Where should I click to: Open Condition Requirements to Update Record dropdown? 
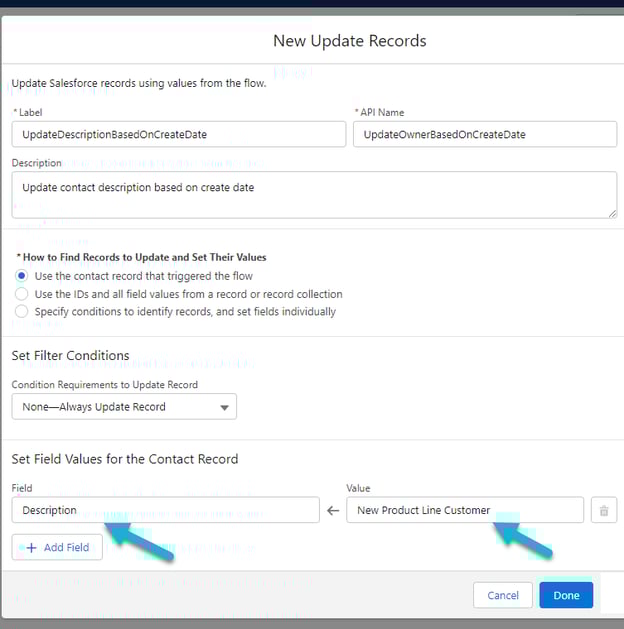point(124,407)
